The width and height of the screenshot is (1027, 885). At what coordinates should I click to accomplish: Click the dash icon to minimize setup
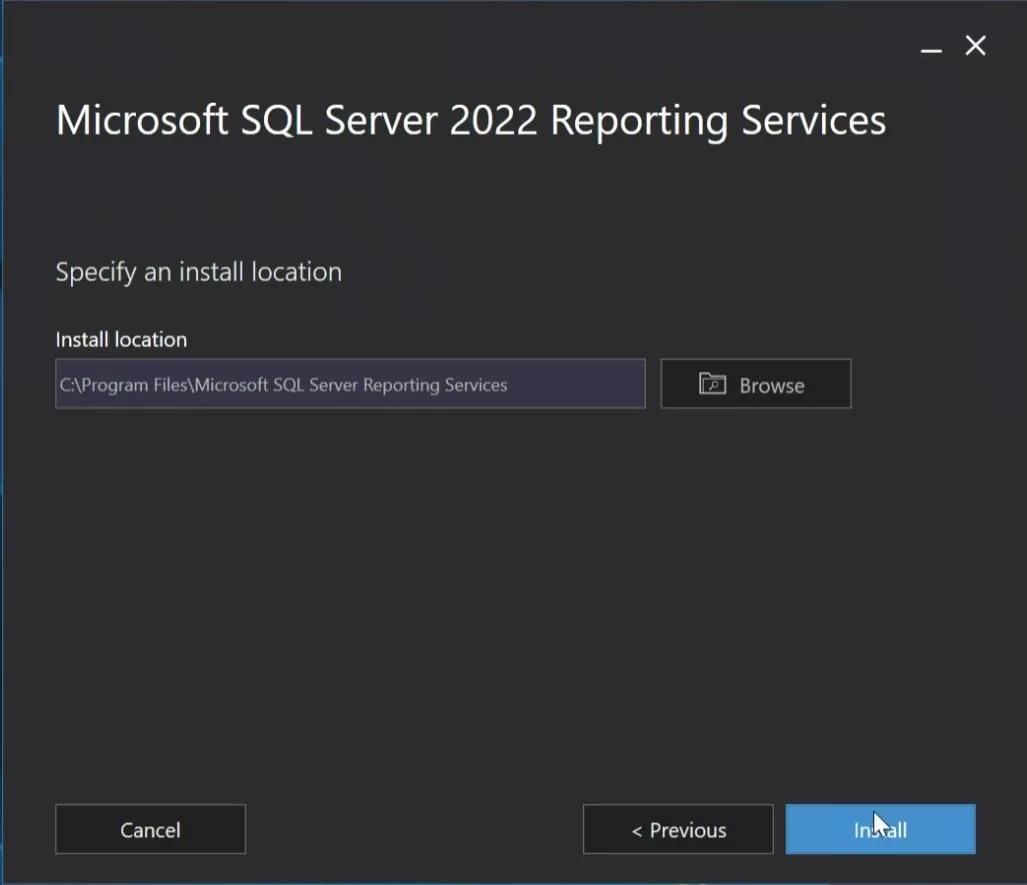[931, 46]
